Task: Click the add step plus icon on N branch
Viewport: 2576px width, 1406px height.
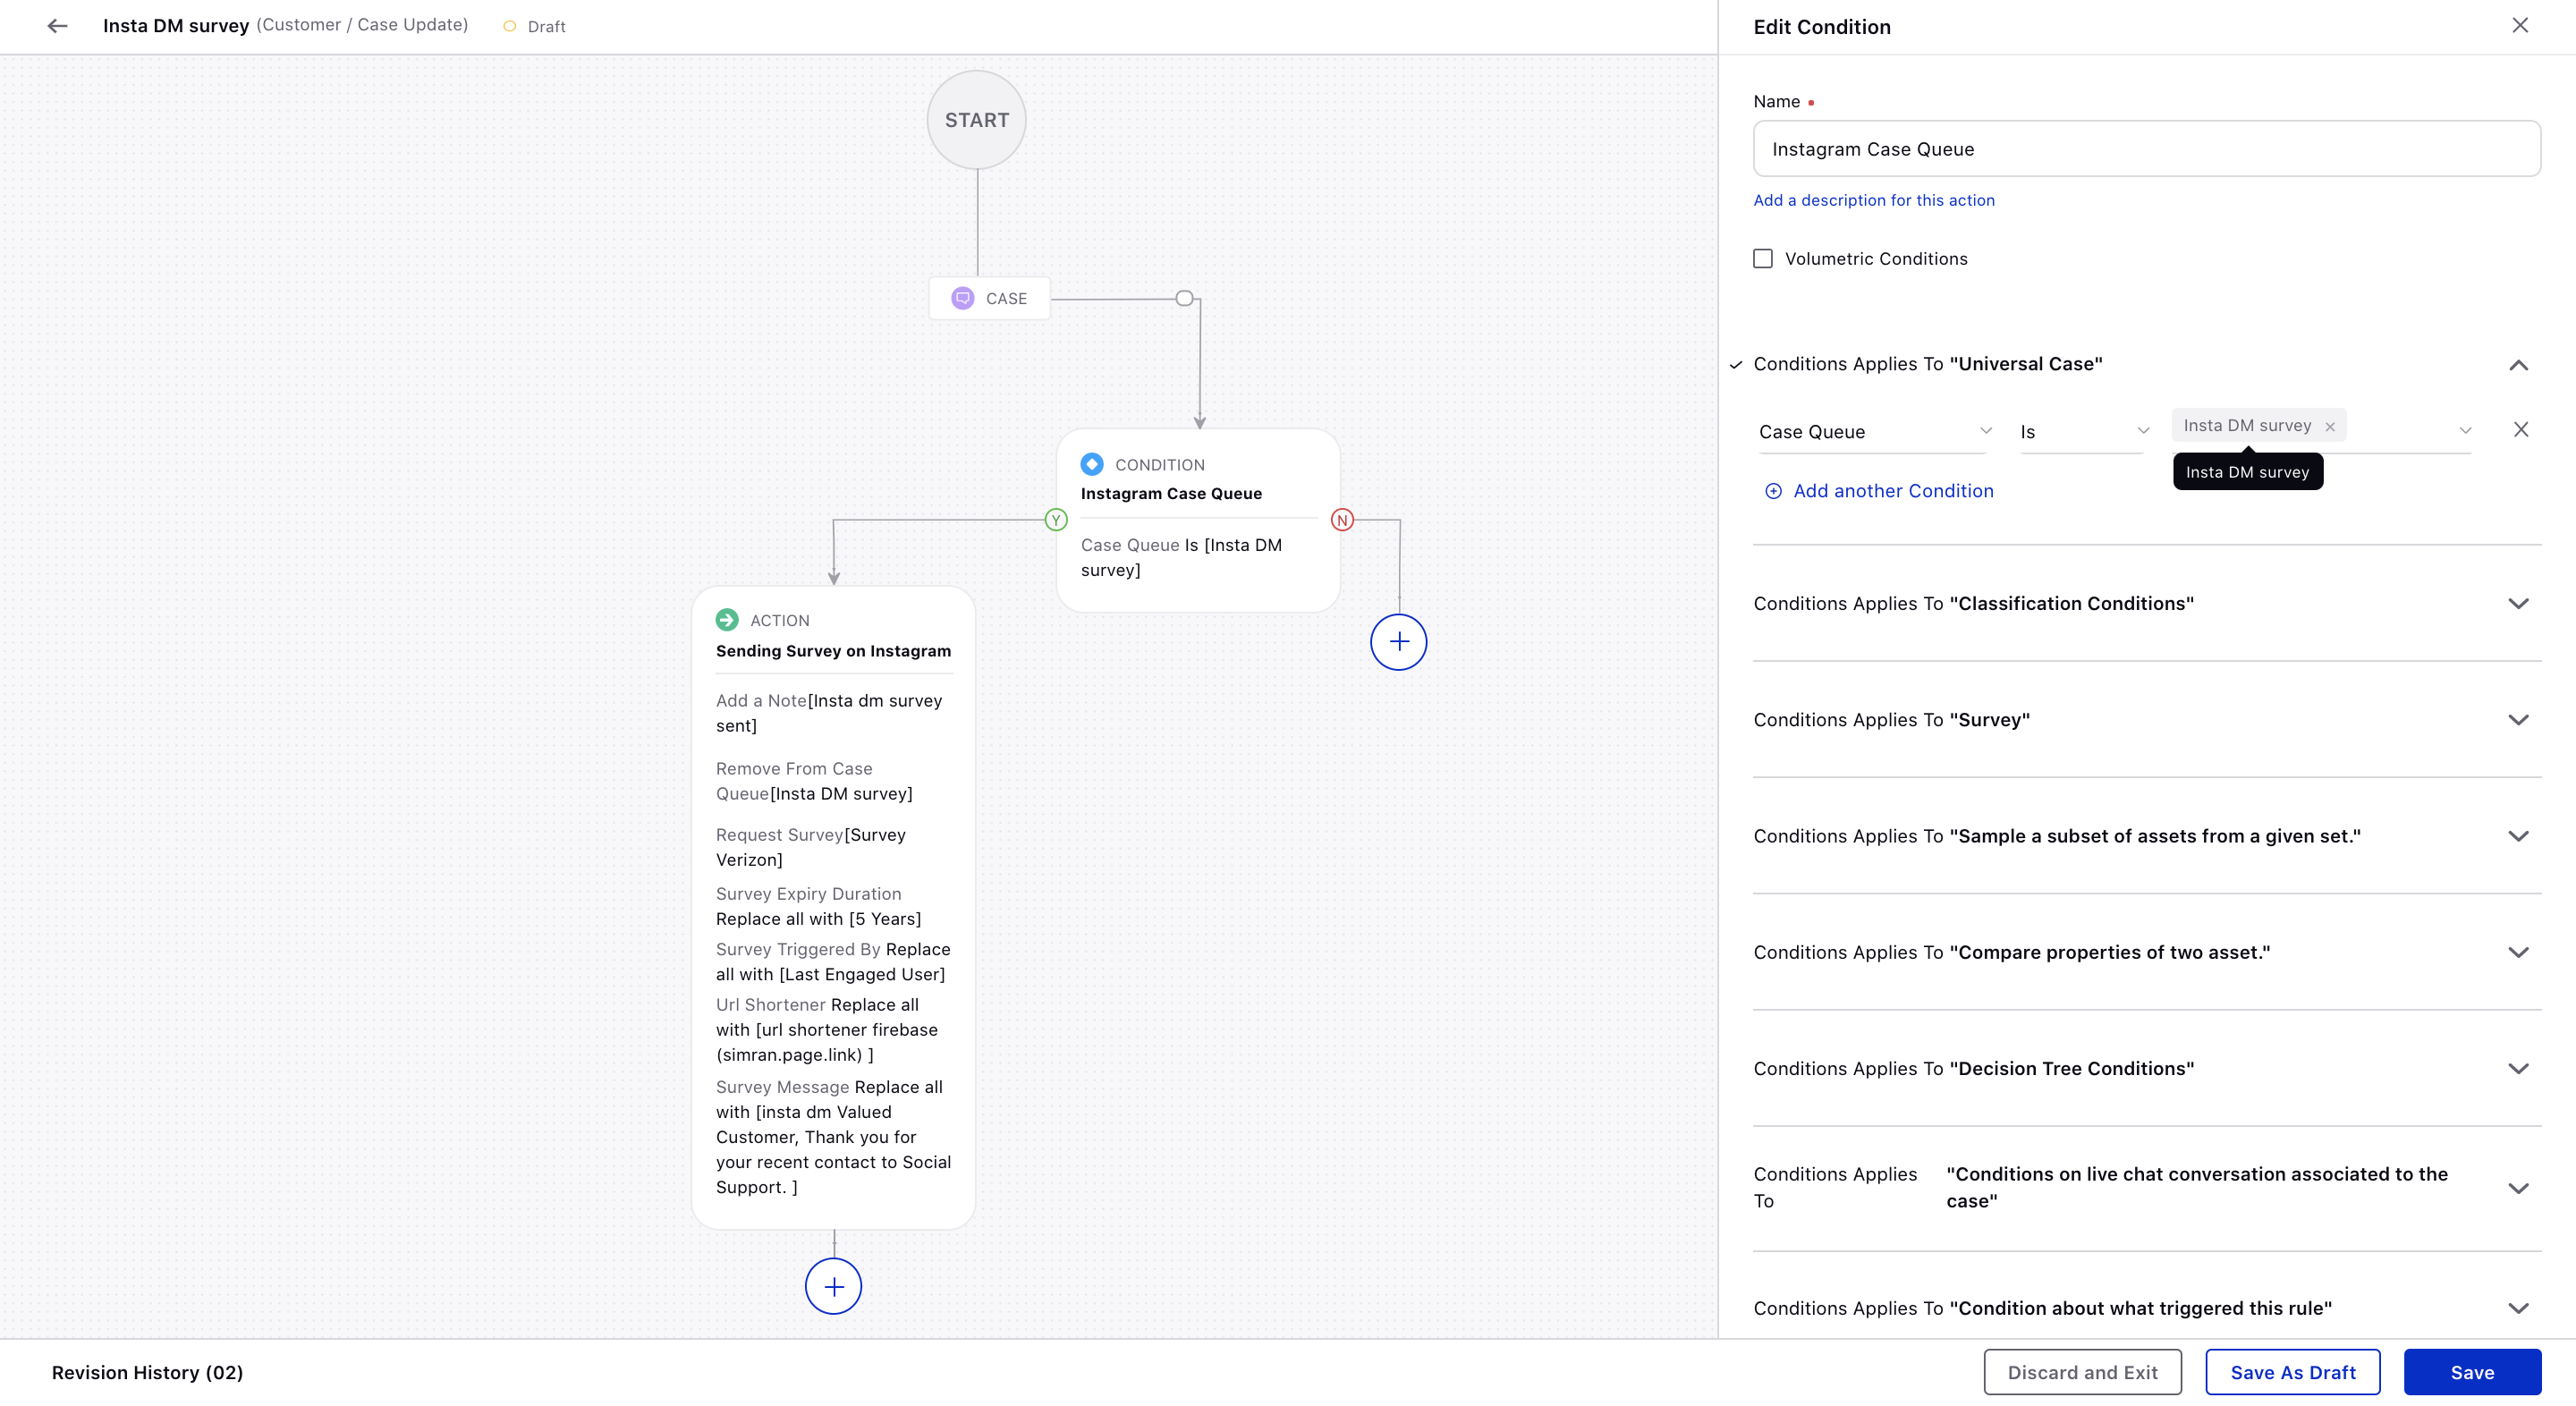Action: 1399,642
